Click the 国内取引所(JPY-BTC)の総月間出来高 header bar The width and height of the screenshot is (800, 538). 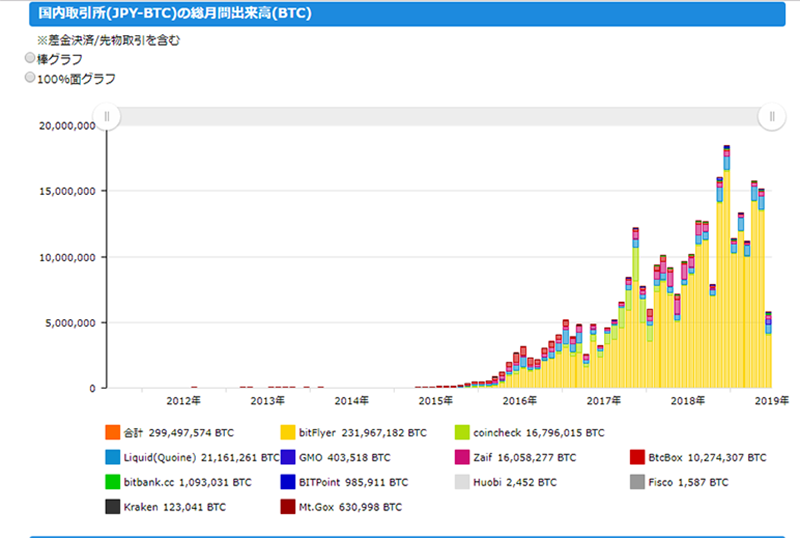pos(407,14)
